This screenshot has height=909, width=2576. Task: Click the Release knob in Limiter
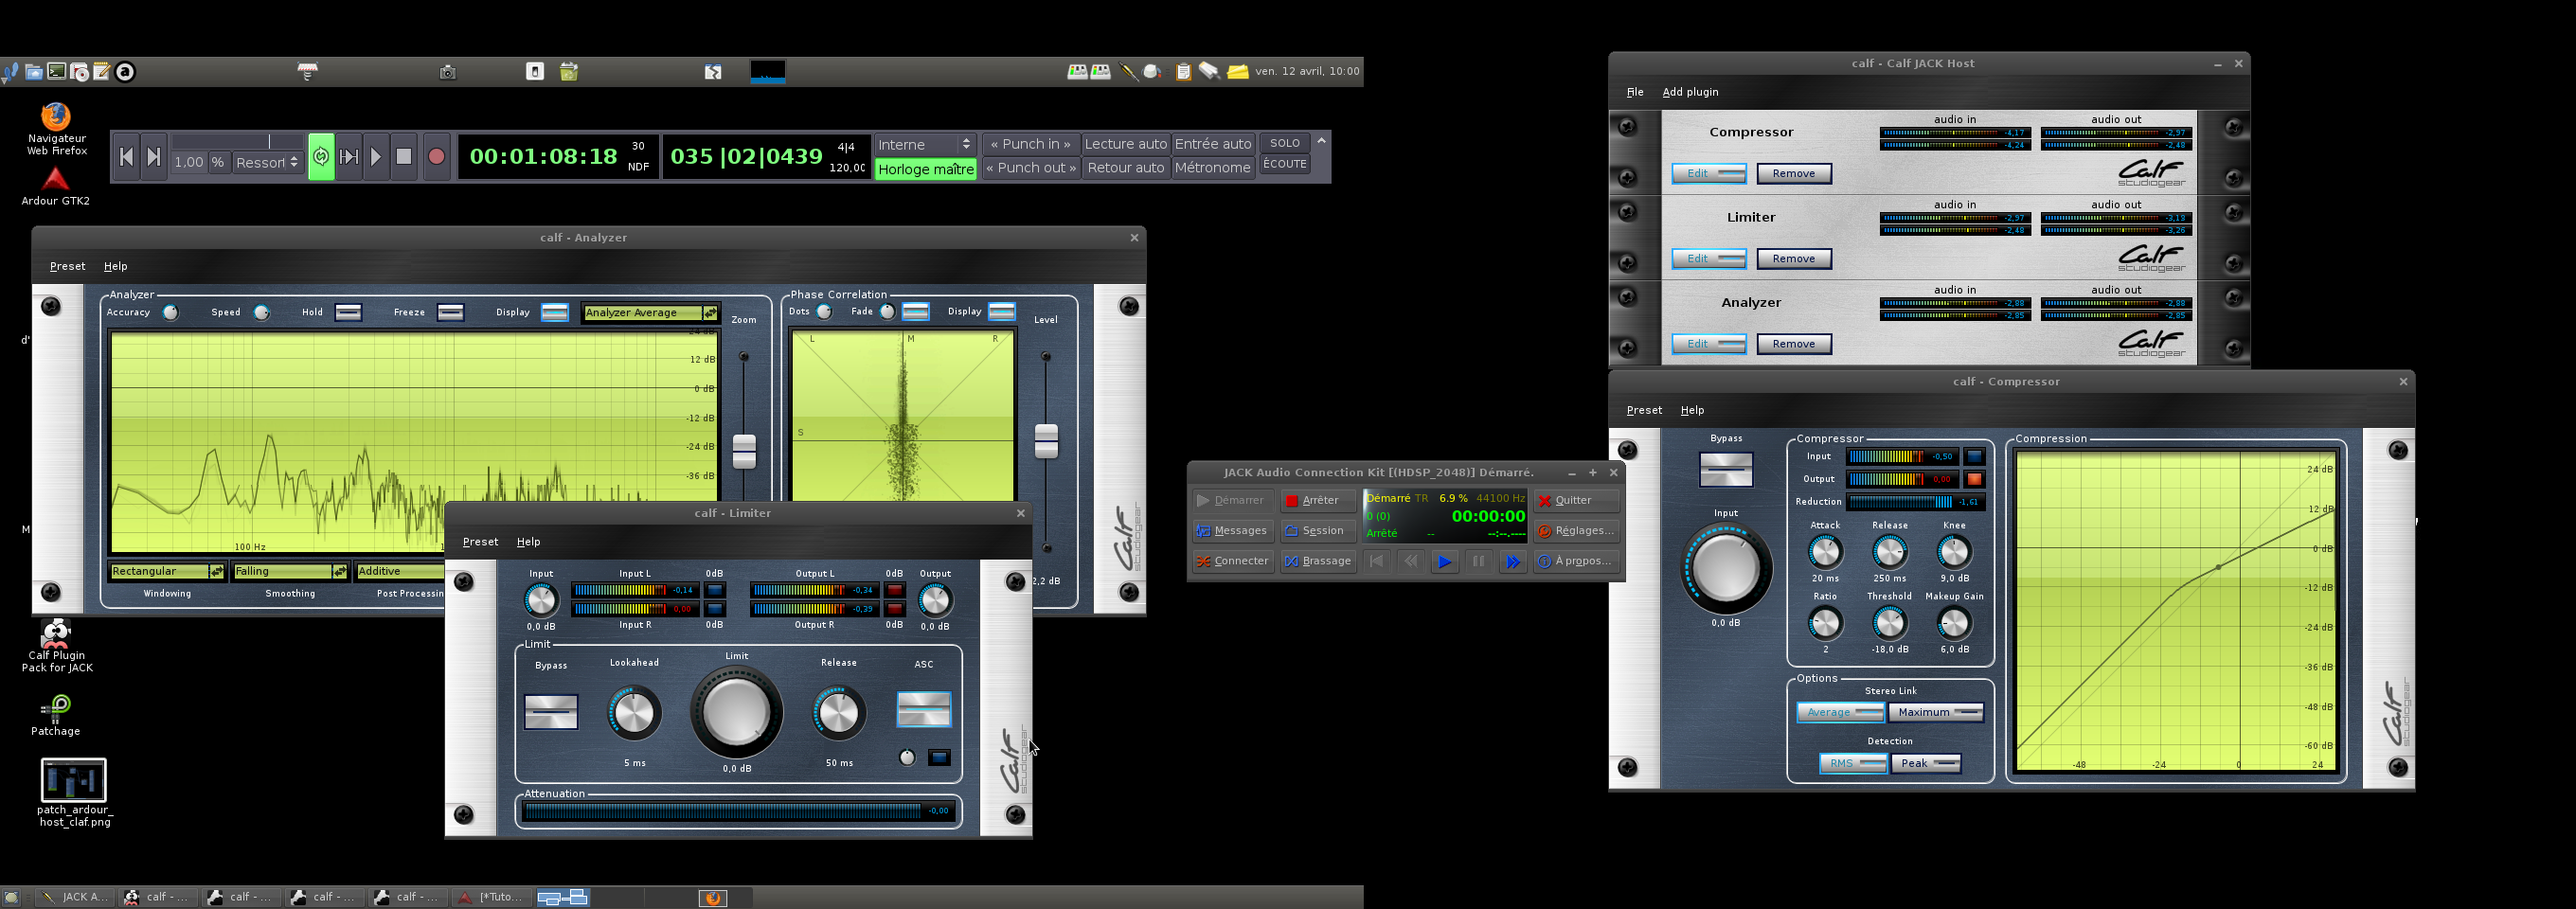839,713
